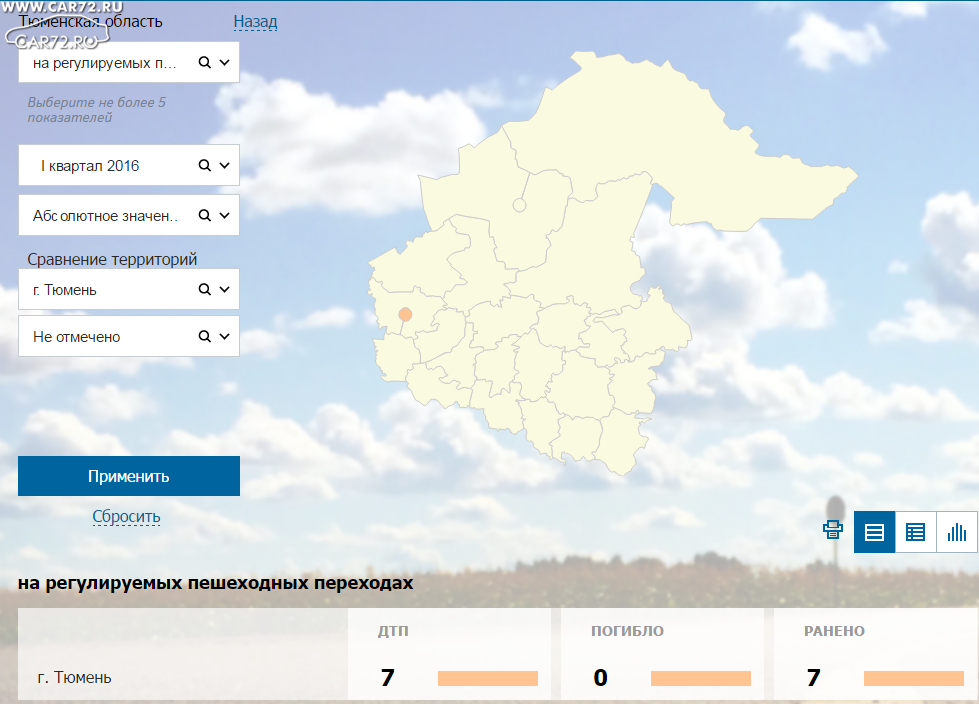The width and height of the screenshot is (979, 704).
Task: Expand Абсолютное значение dropdown arrow
Action: (x=225, y=215)
